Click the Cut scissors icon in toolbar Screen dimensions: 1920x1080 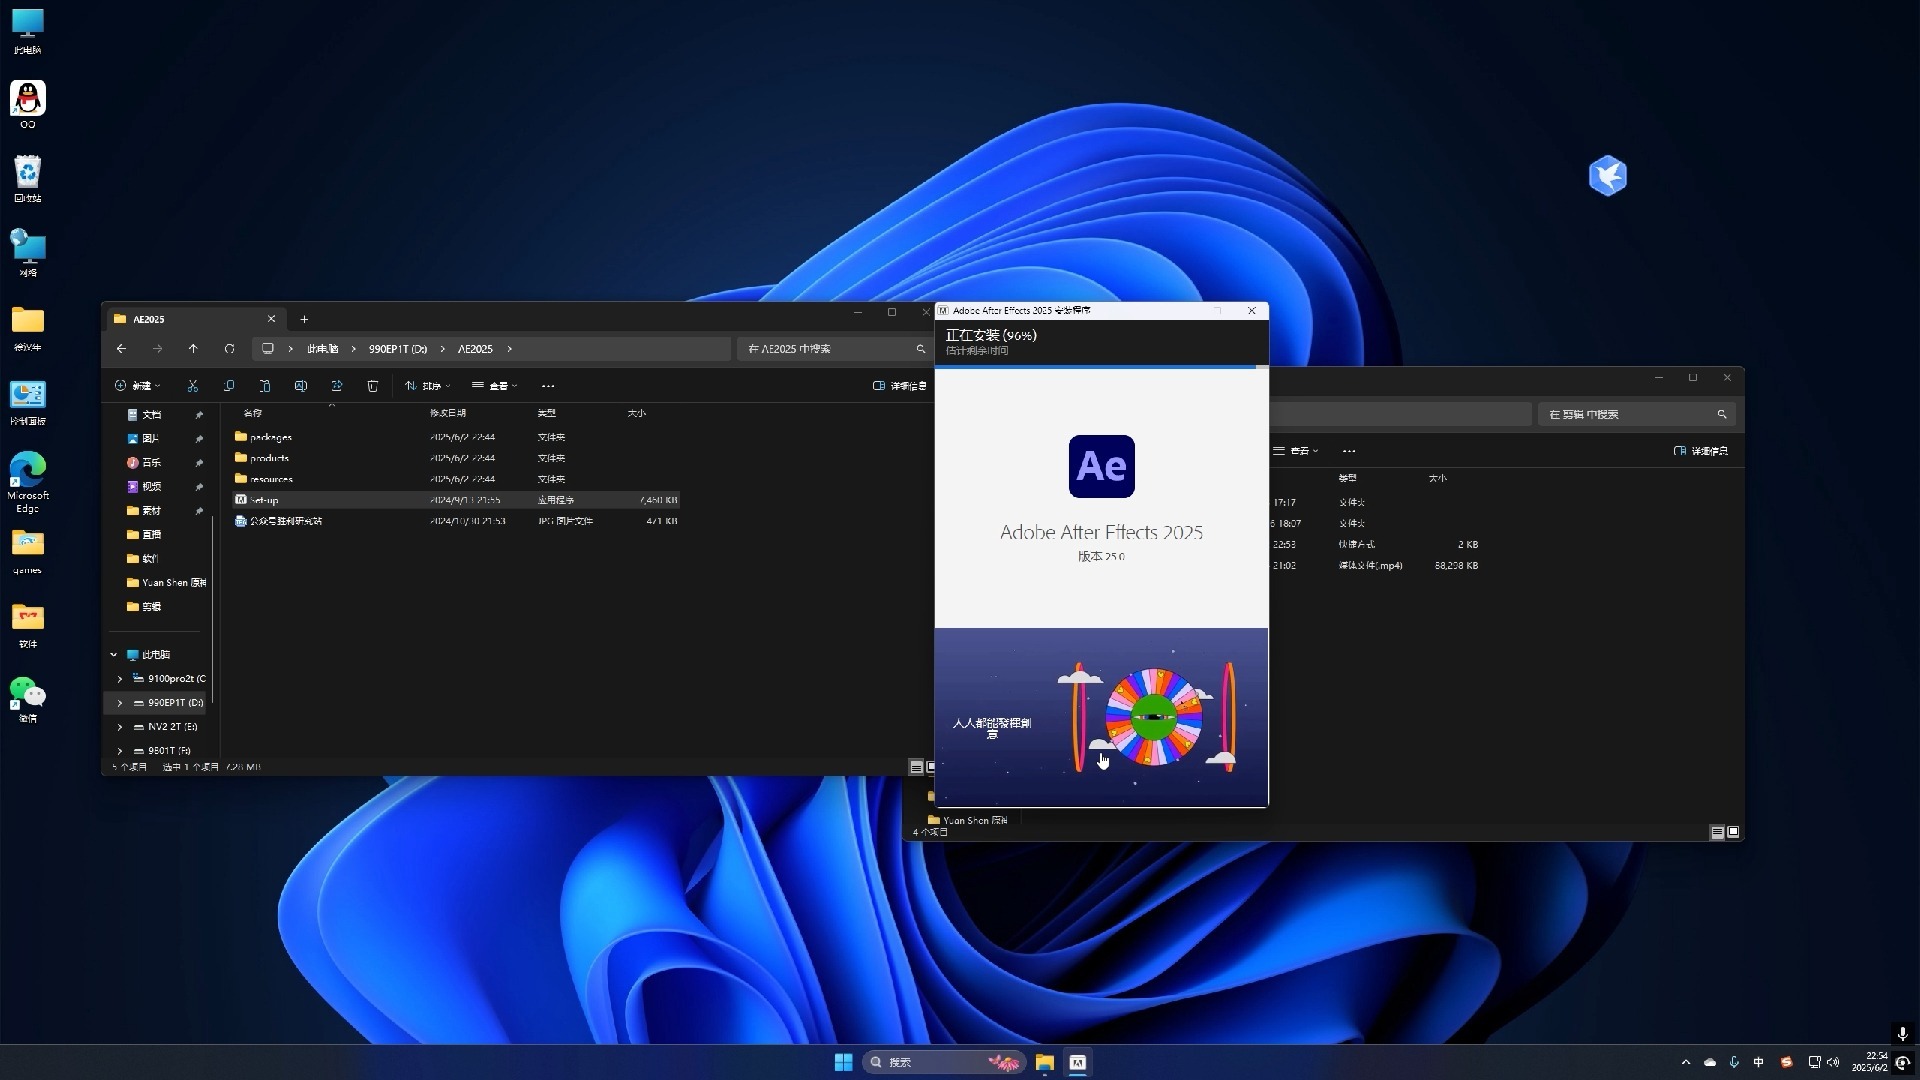(x=193, y=386)
